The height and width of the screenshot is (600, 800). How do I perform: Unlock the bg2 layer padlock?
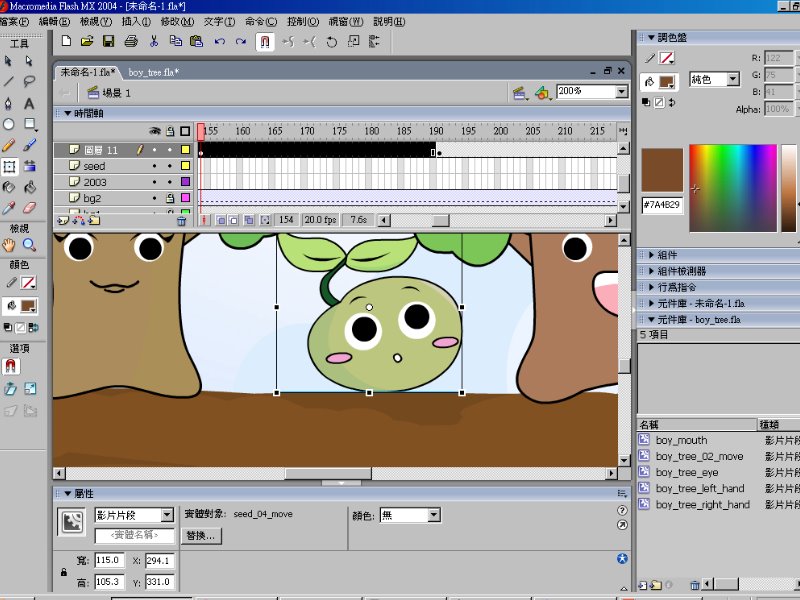tap(170, 198)
